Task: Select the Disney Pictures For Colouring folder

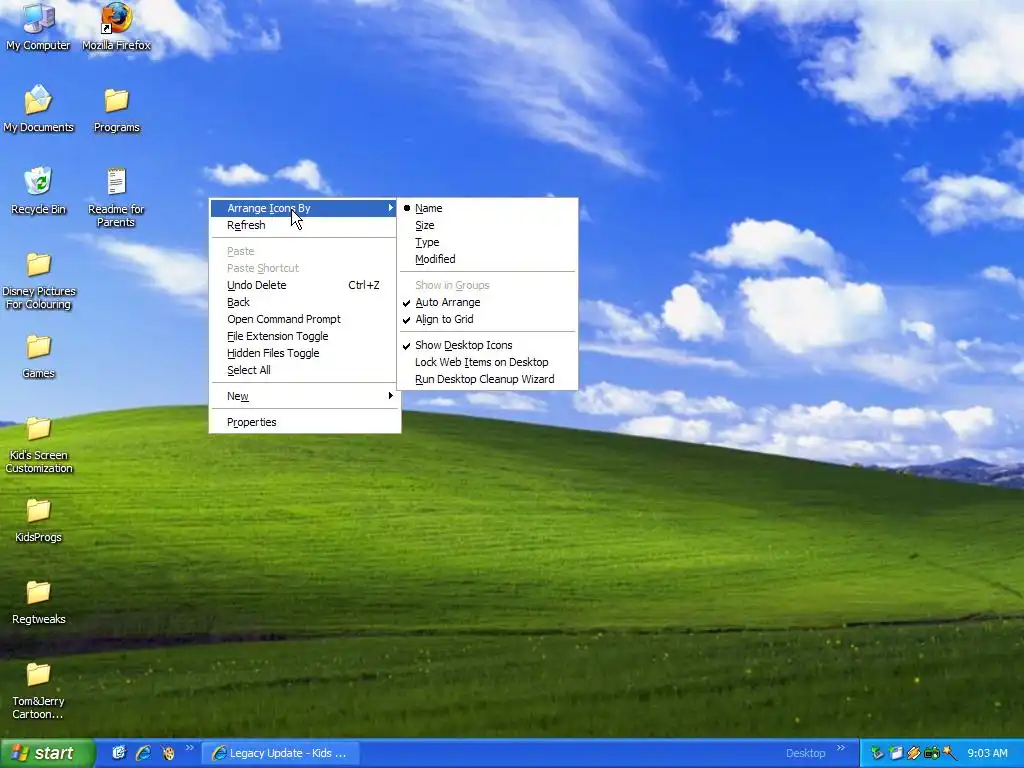Action: [38, 280]
